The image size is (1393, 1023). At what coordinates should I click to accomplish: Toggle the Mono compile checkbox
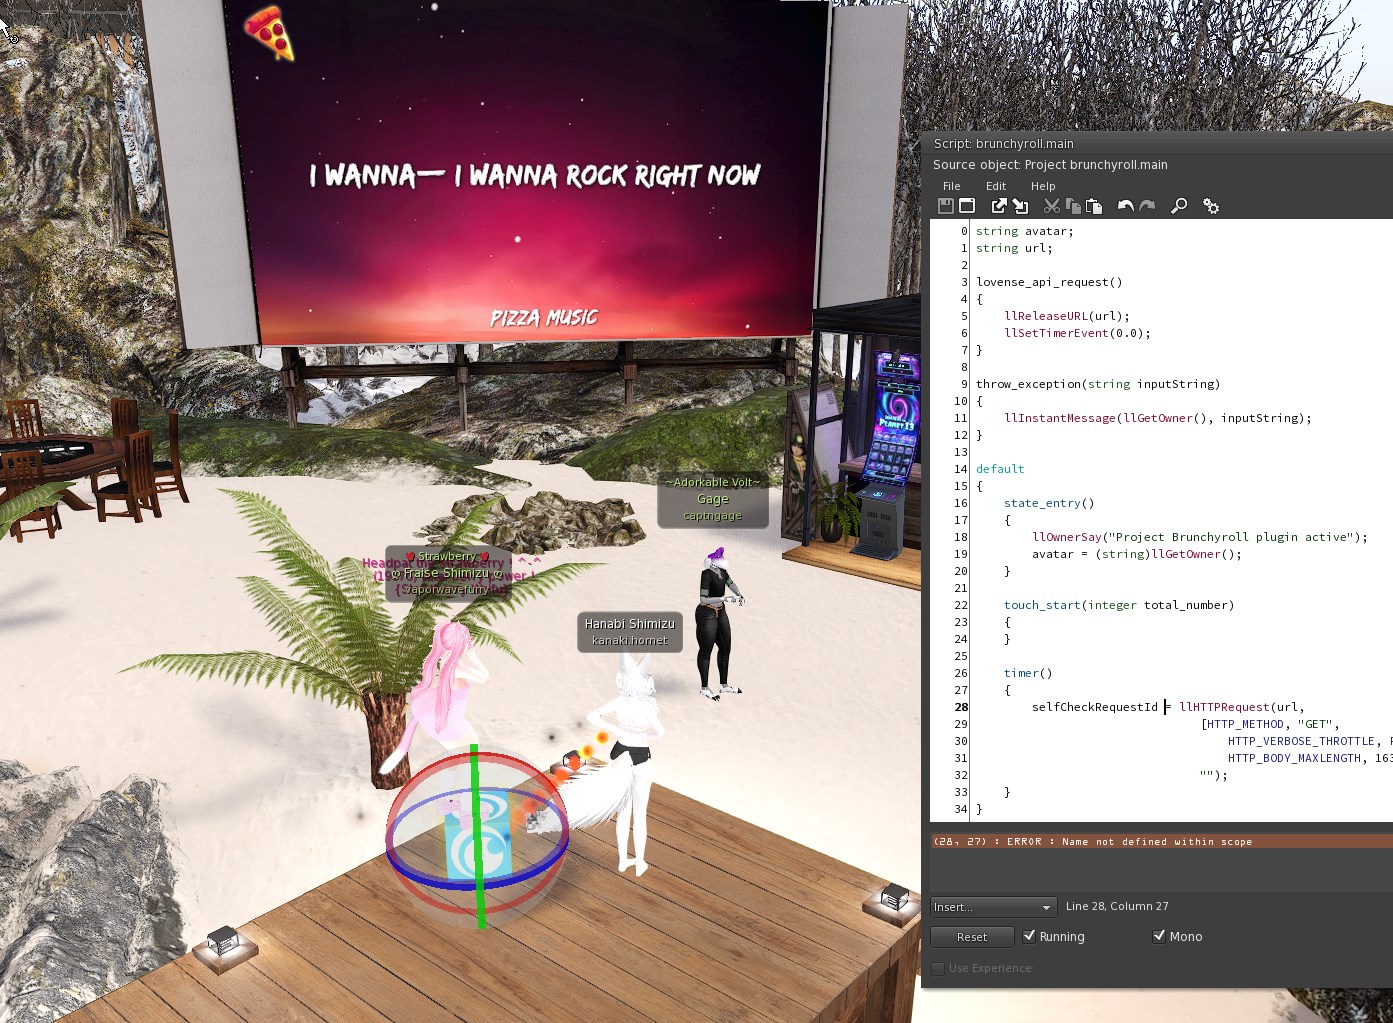coord(1159,936)
